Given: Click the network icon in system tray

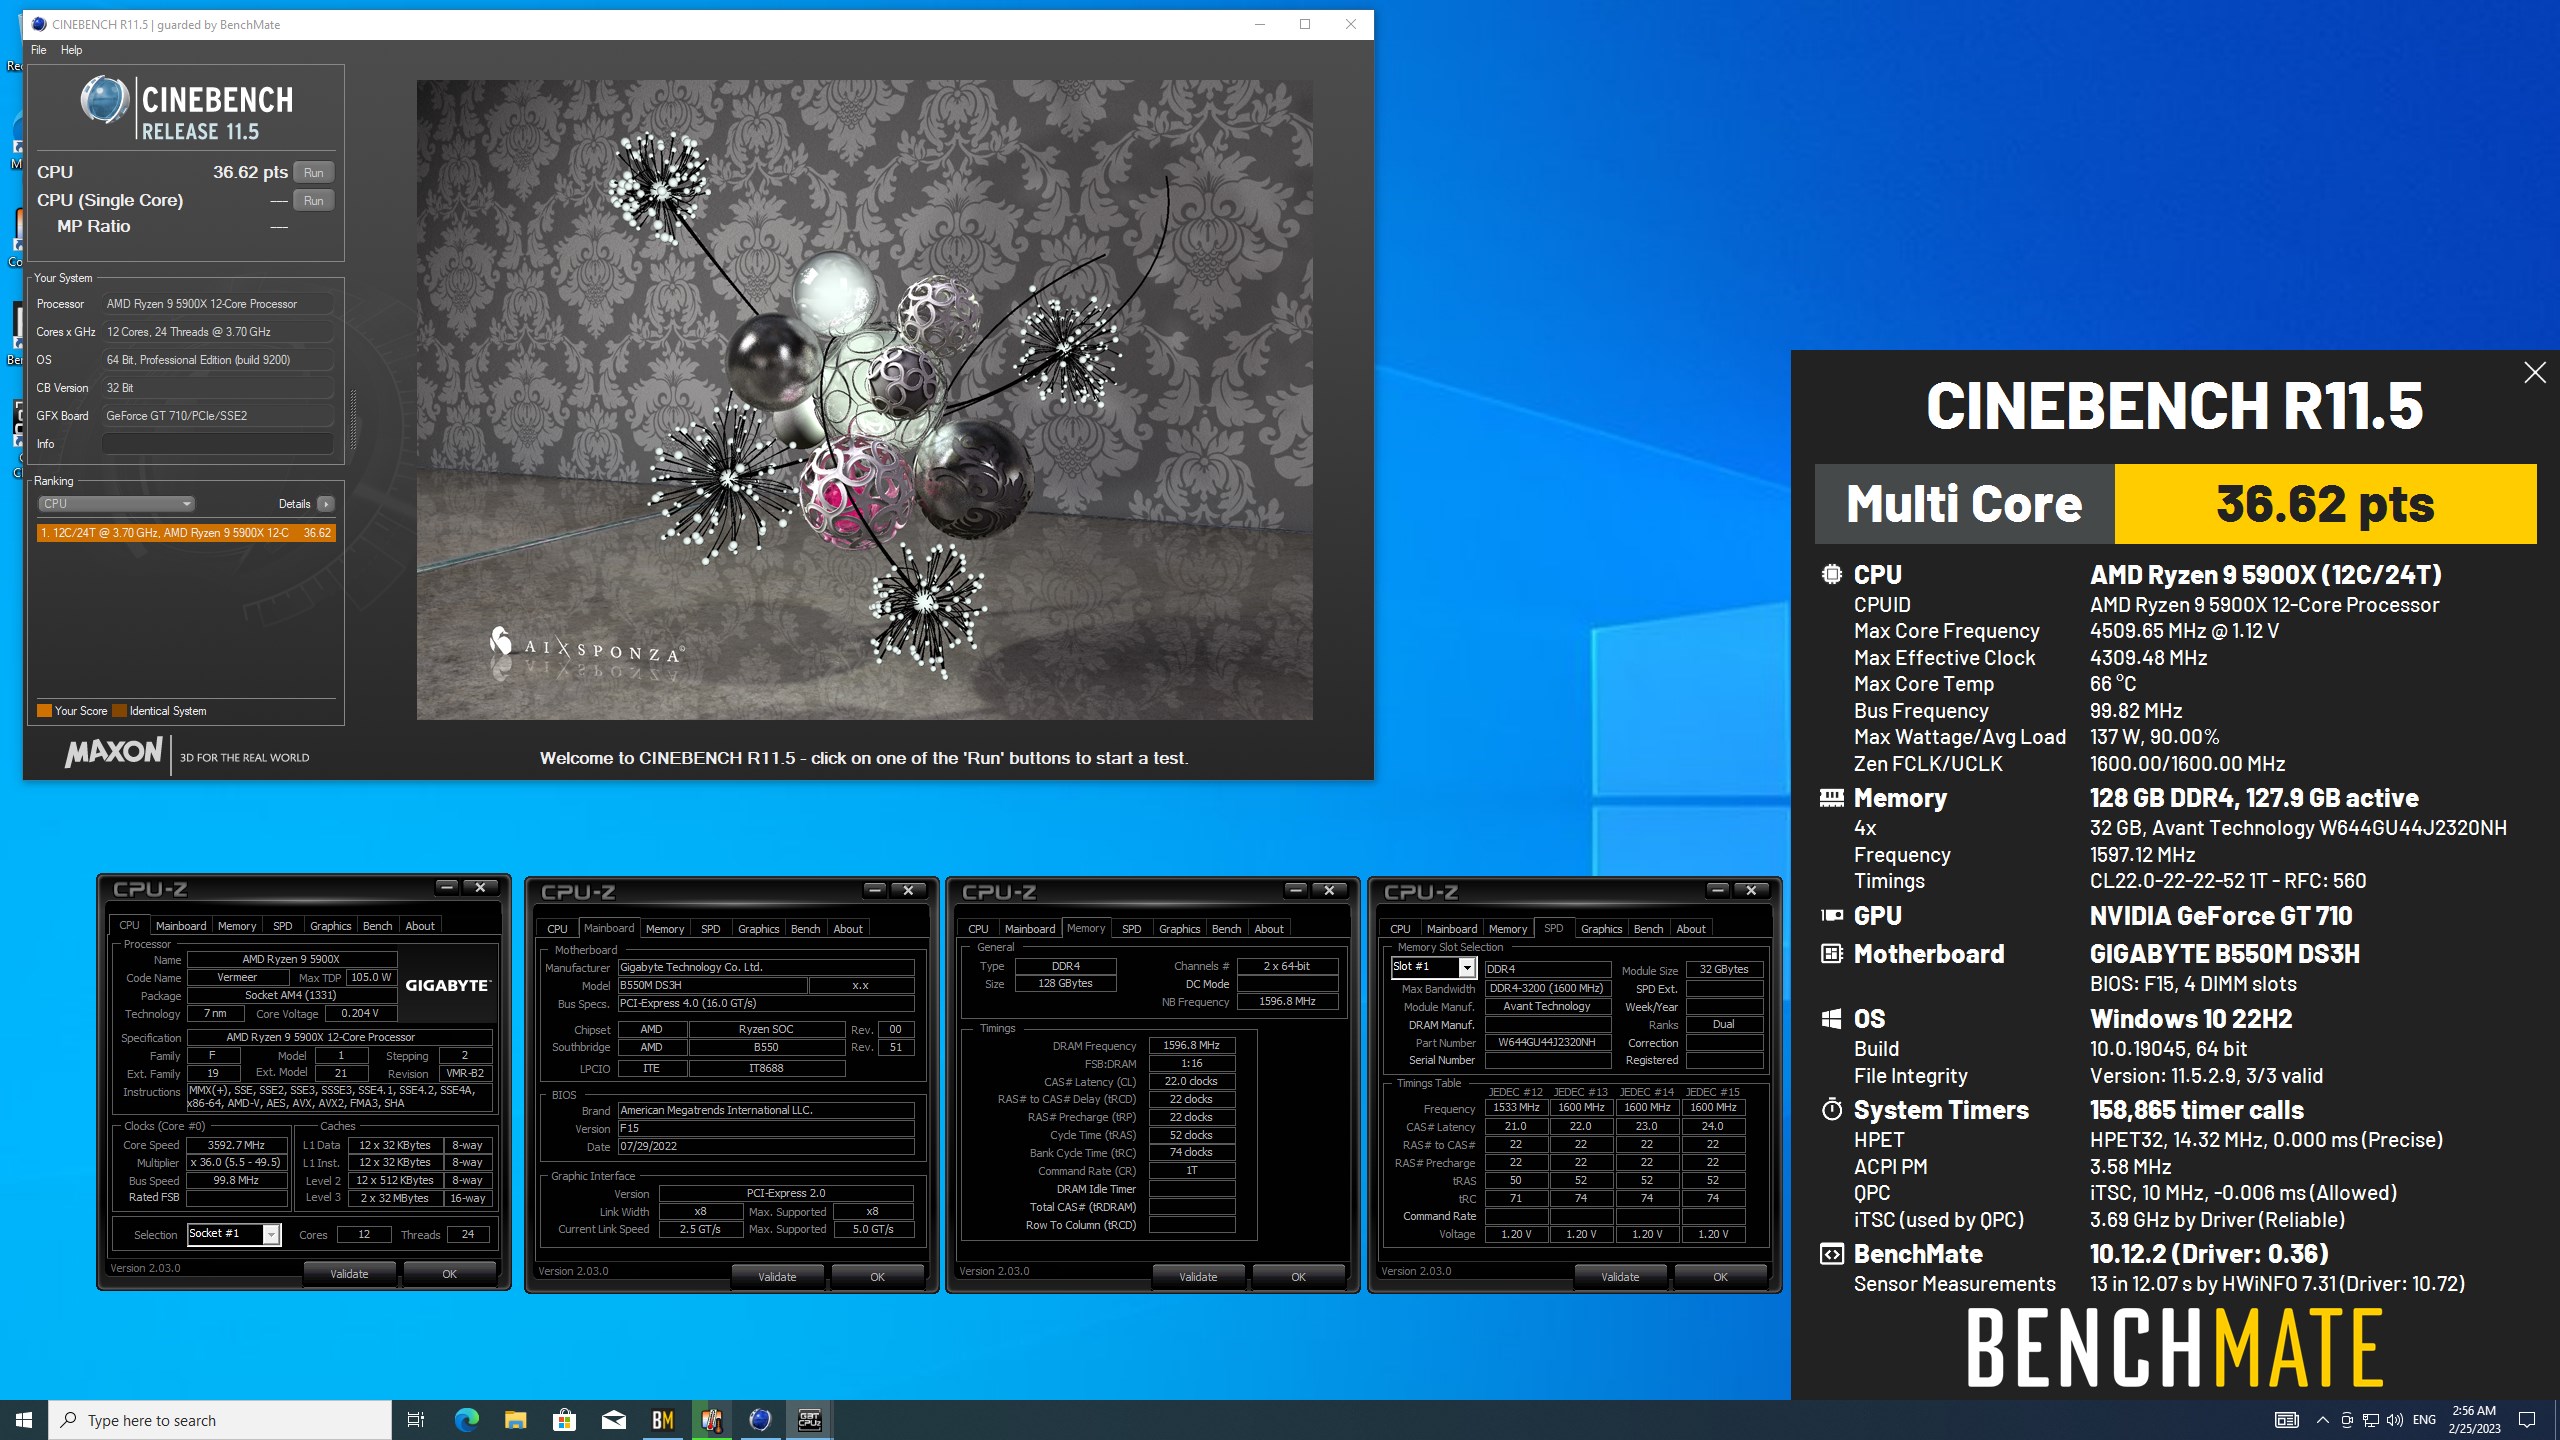Looking at the screenshot, I should pyautogui.click(x=2371, y=1420).
